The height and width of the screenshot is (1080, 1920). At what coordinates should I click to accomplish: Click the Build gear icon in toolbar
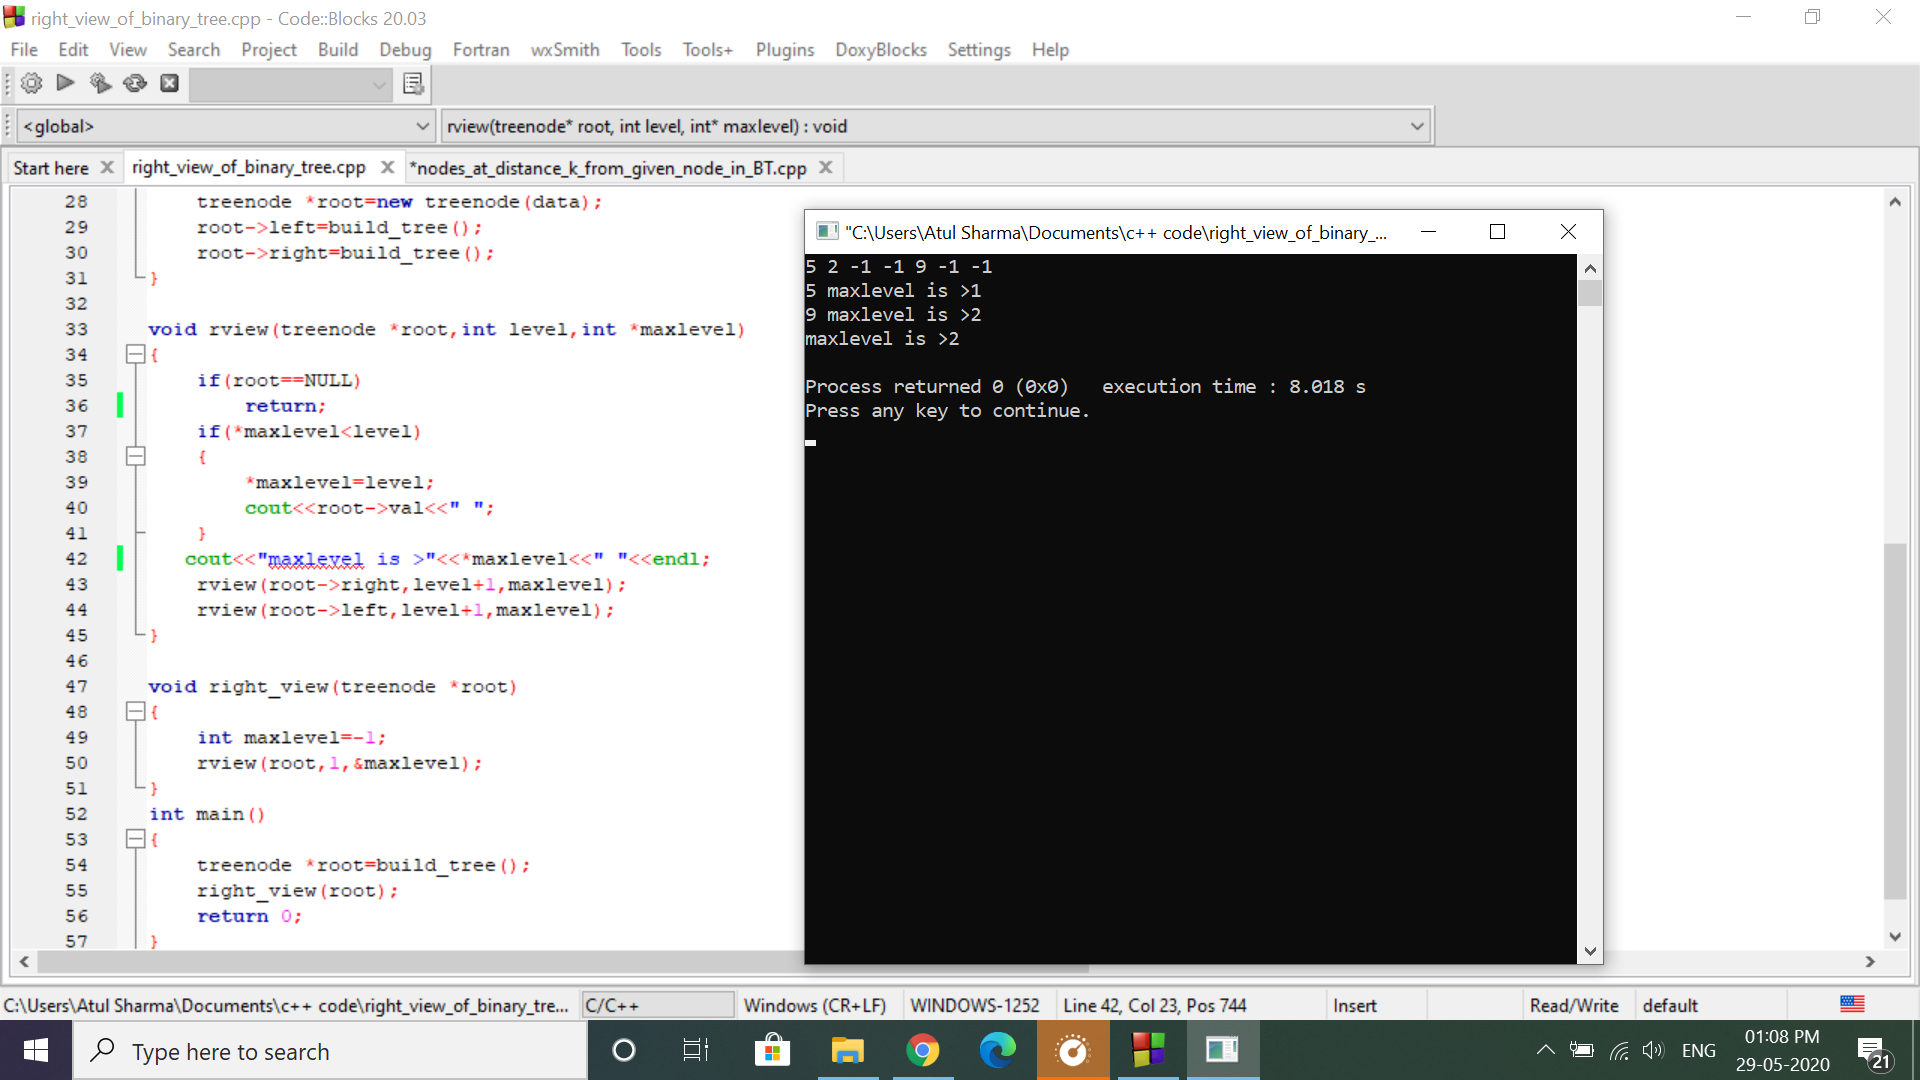[x=31, y=83]
